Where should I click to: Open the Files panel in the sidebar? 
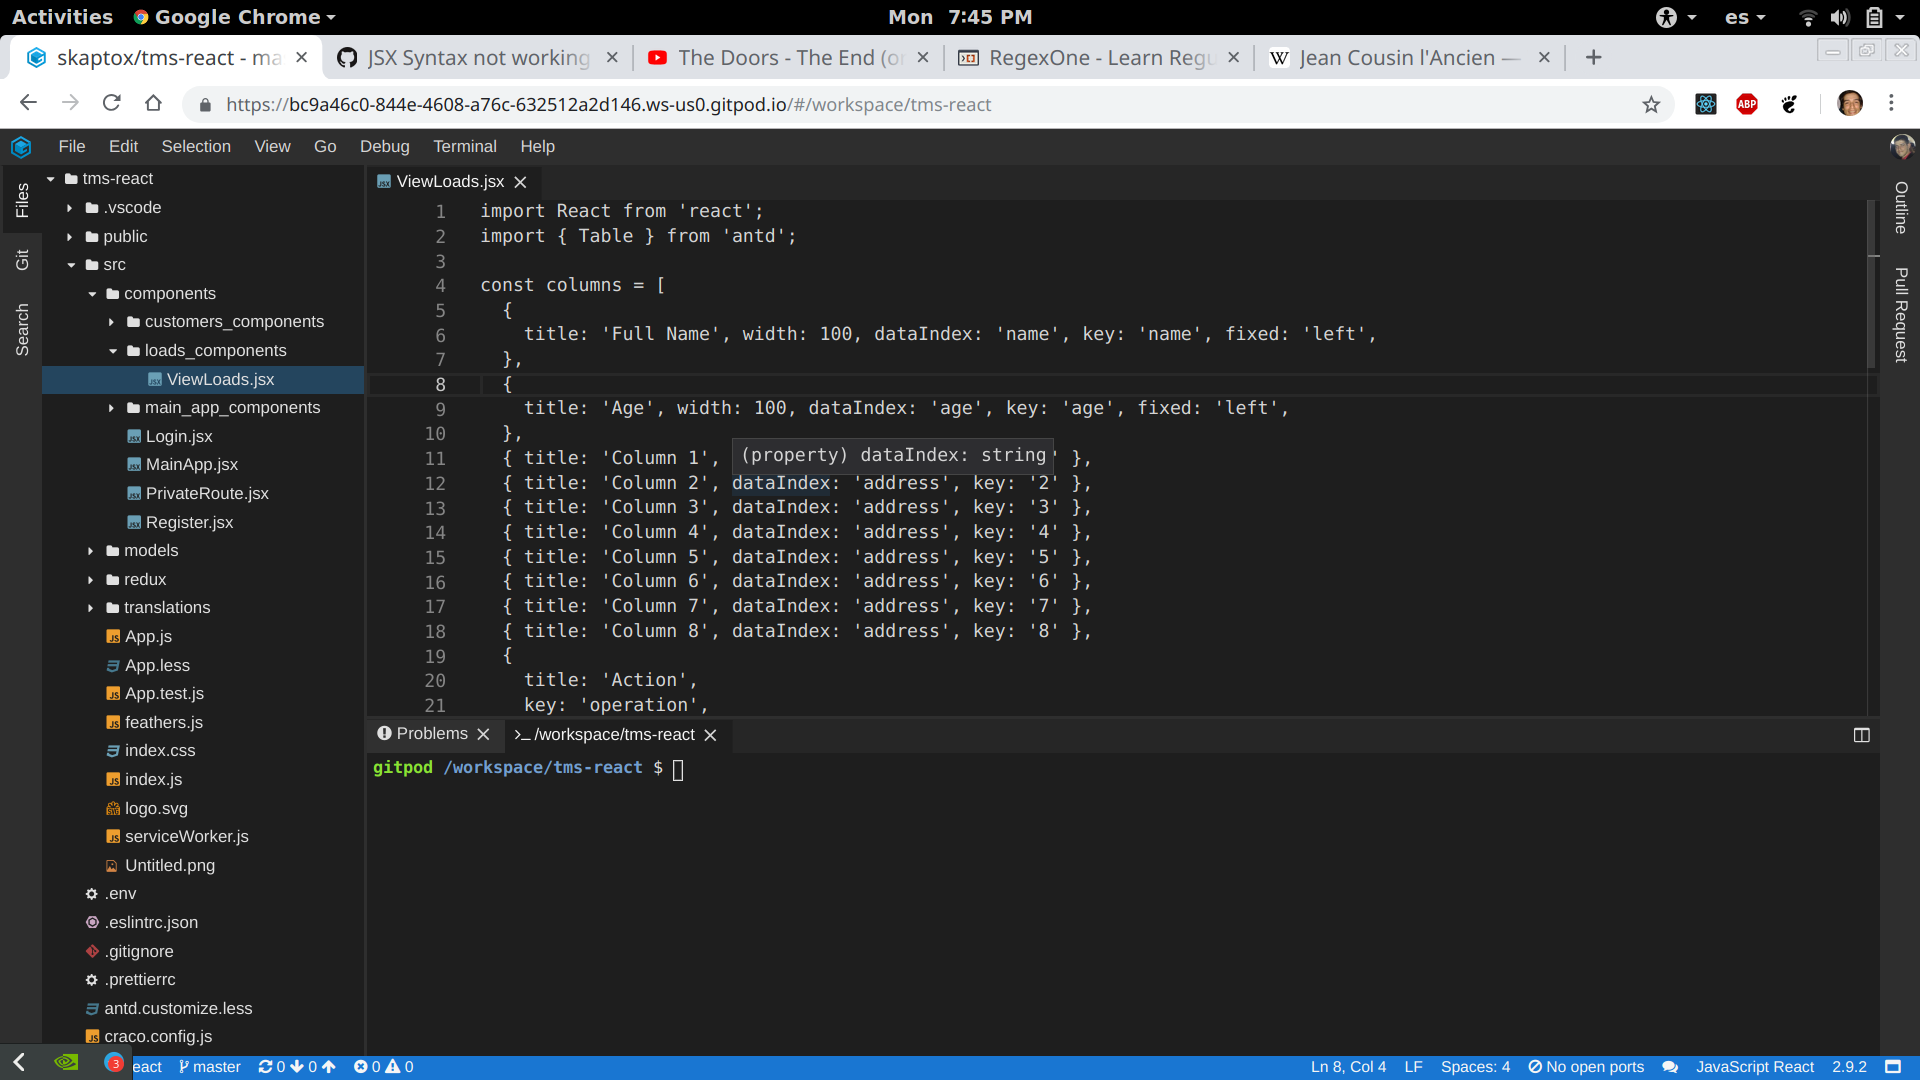(22, 200)
